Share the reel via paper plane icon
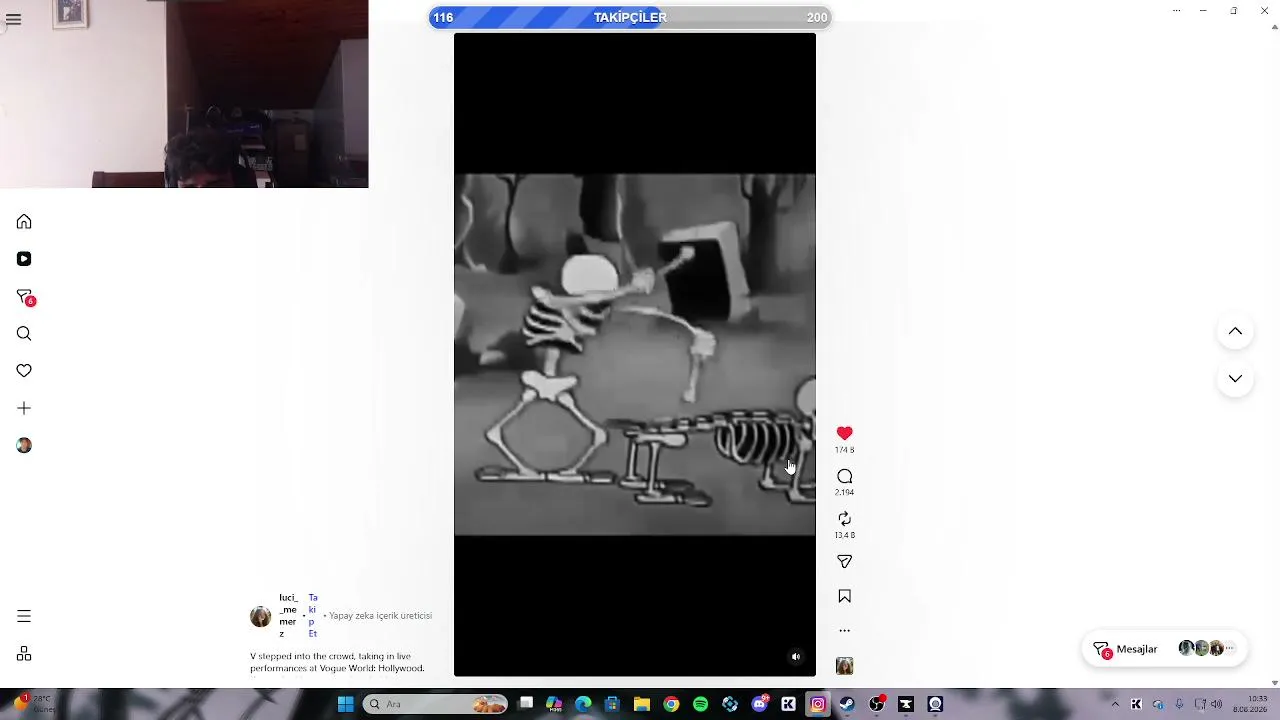Screen dimensions: 1280x720 coord(844,562)
